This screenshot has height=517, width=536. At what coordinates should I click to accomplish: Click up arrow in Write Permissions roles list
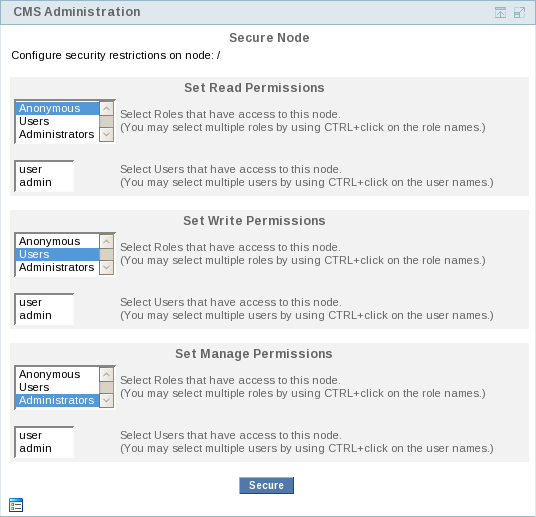click(x=107, y=241)
